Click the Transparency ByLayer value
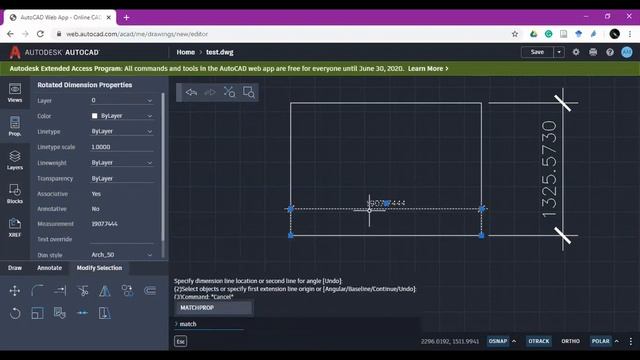The image size is (640, 360). 122,178
